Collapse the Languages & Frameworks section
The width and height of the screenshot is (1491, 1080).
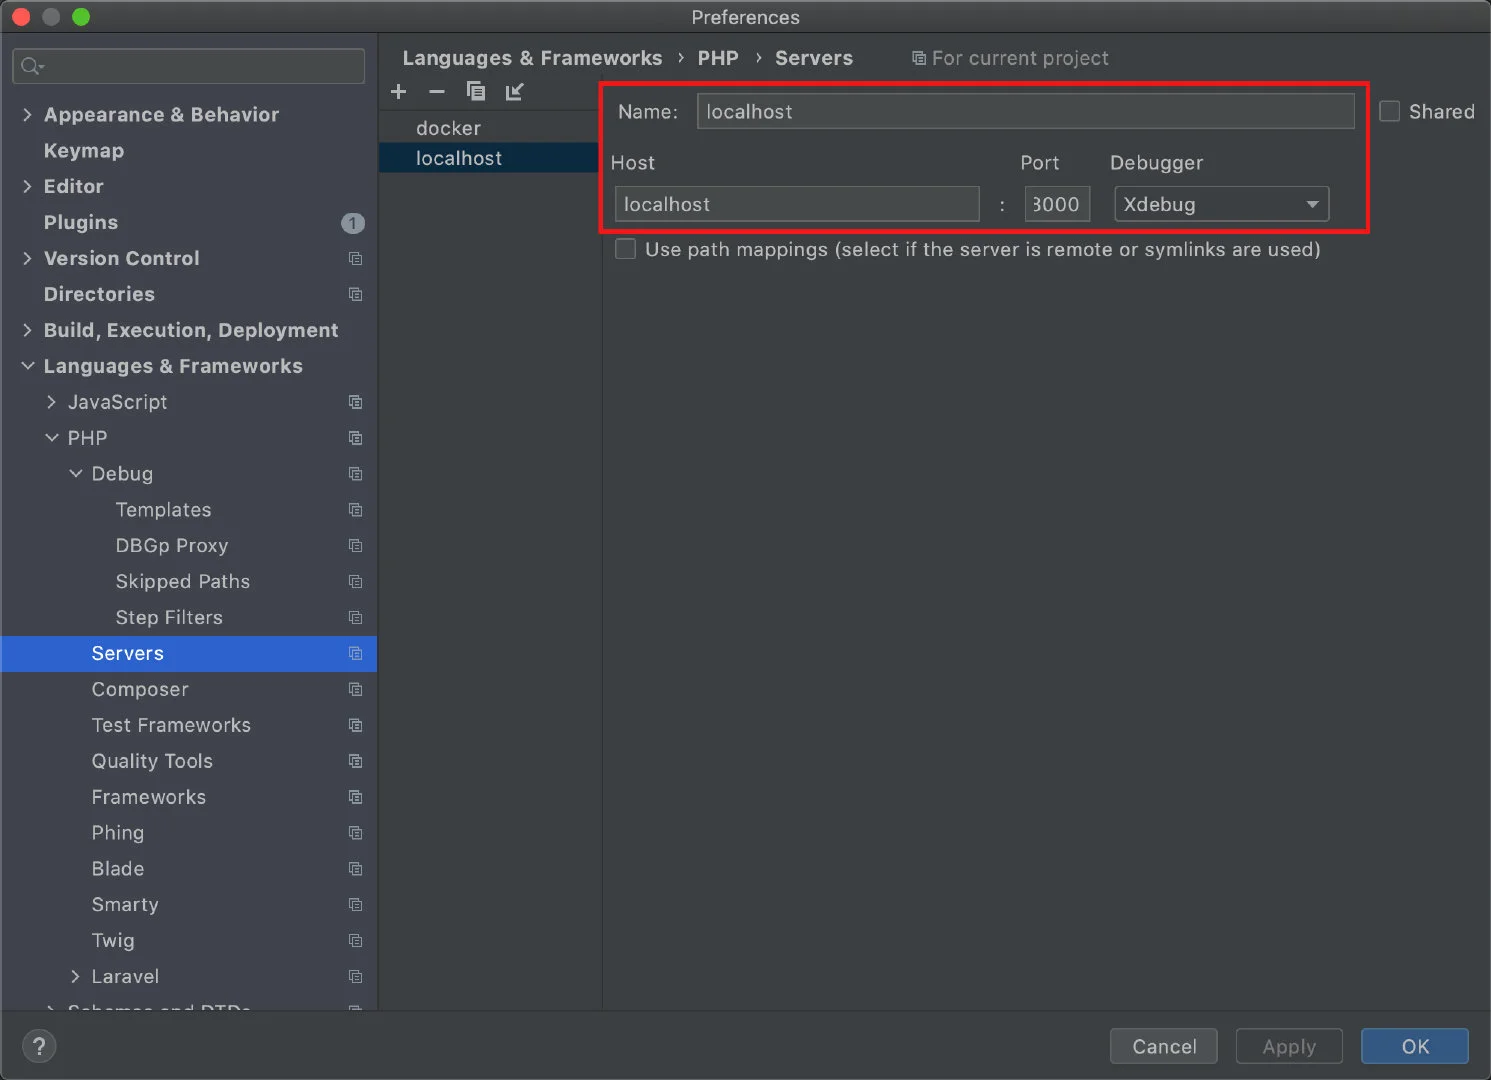[x=27, y=366]
